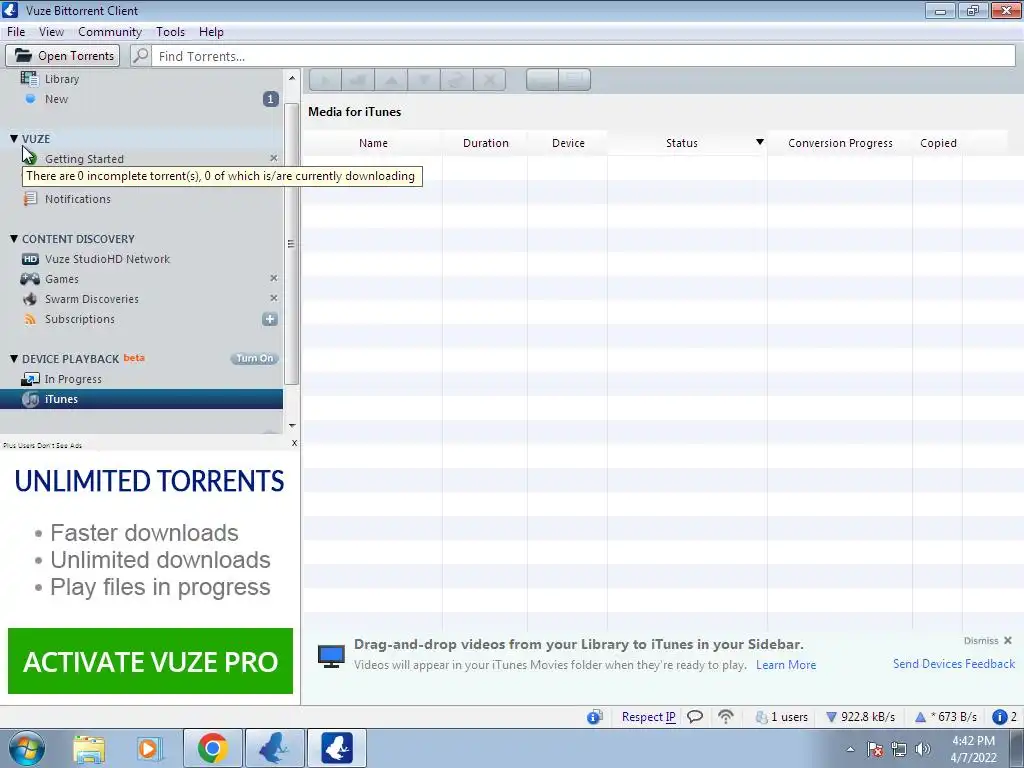This screenshot has width=1024, height=768.
Task: Collapse the CONTENT DISCOVERY section
Action: (14, 239)
